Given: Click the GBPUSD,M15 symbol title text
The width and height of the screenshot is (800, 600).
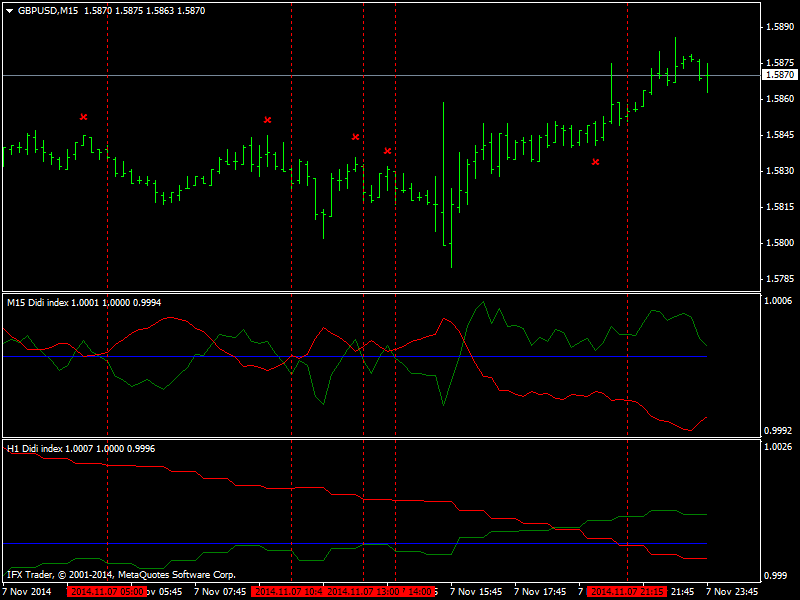Looking at the screenshot, I should pyautogui.click(x=48, y=11).
